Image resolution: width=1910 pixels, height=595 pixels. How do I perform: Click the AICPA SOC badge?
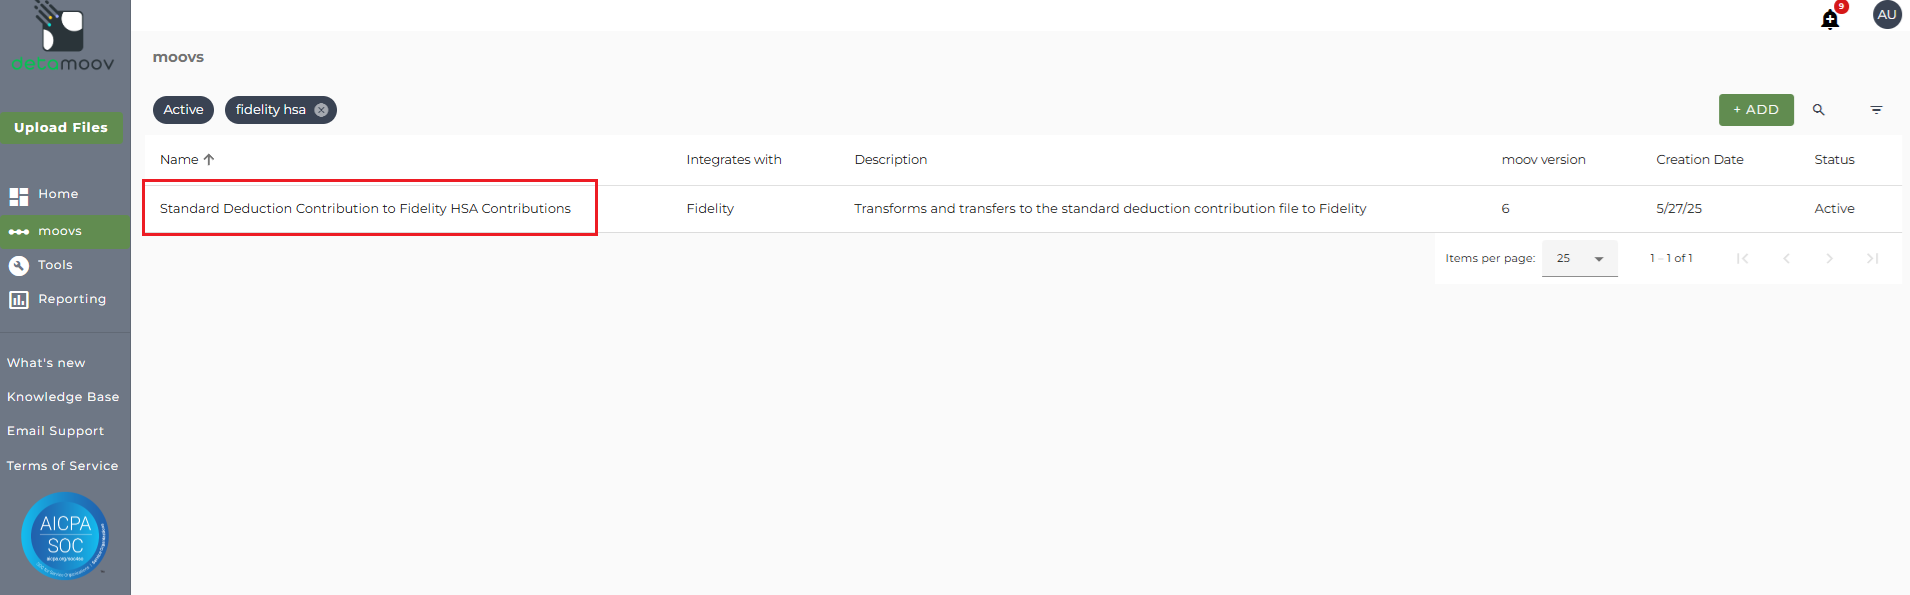click(x=65, y=535)
